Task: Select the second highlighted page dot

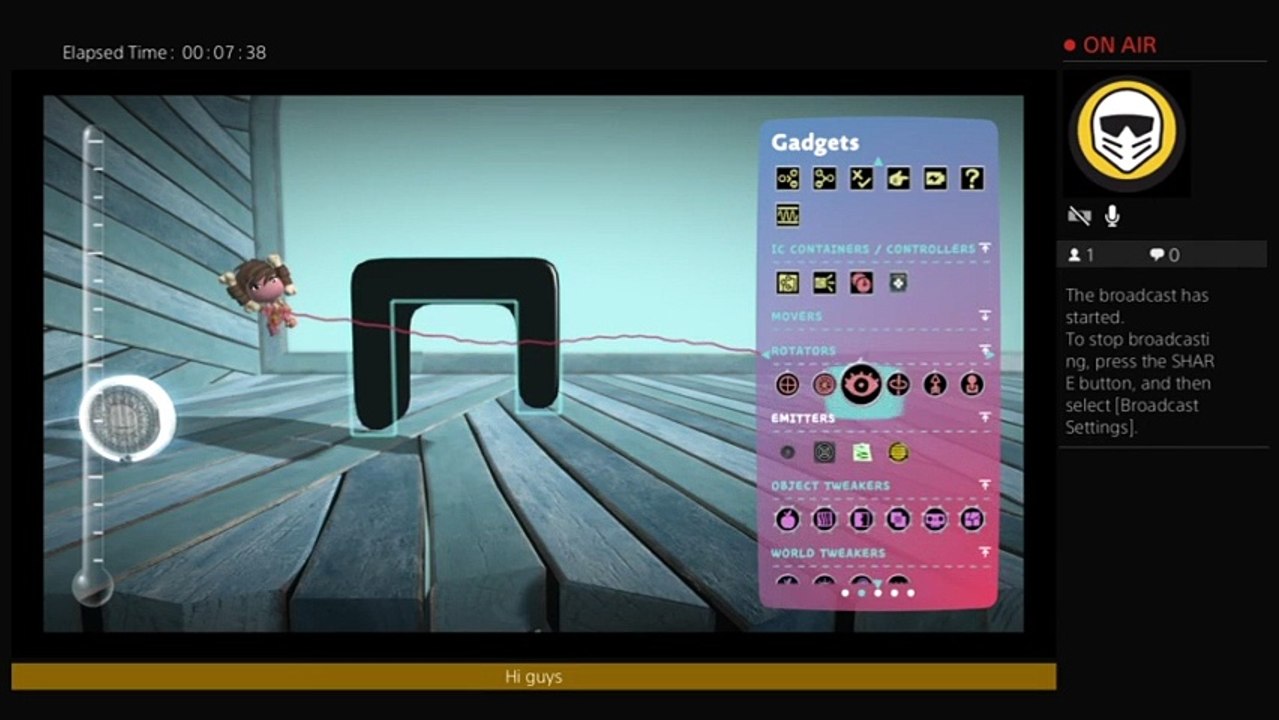Action: point(861,593)
